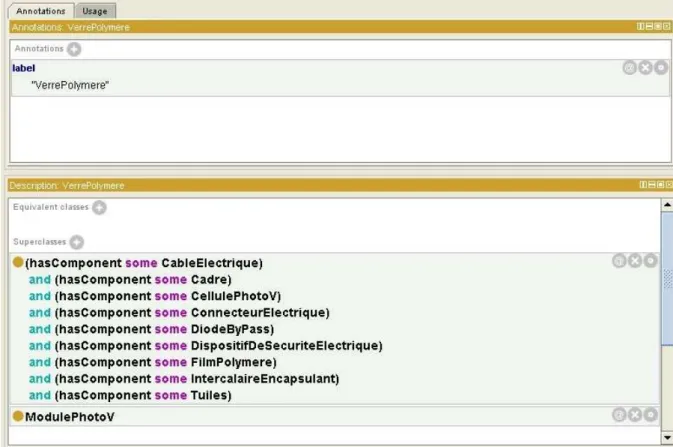Click annotate icon on hasComponent superclass row
Screen dimensions: 673x447
[x=619, y=260]
